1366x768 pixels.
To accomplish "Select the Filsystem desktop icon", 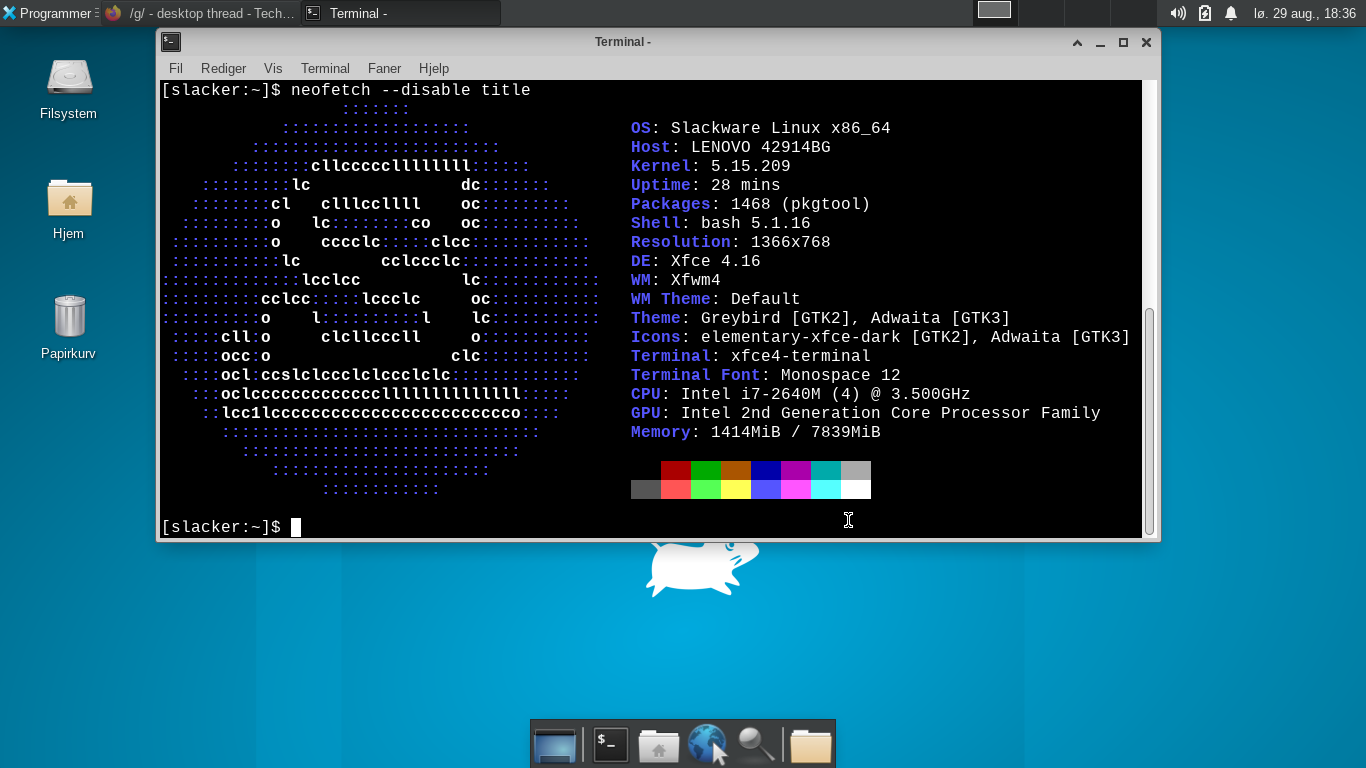I will coord(69,88).
